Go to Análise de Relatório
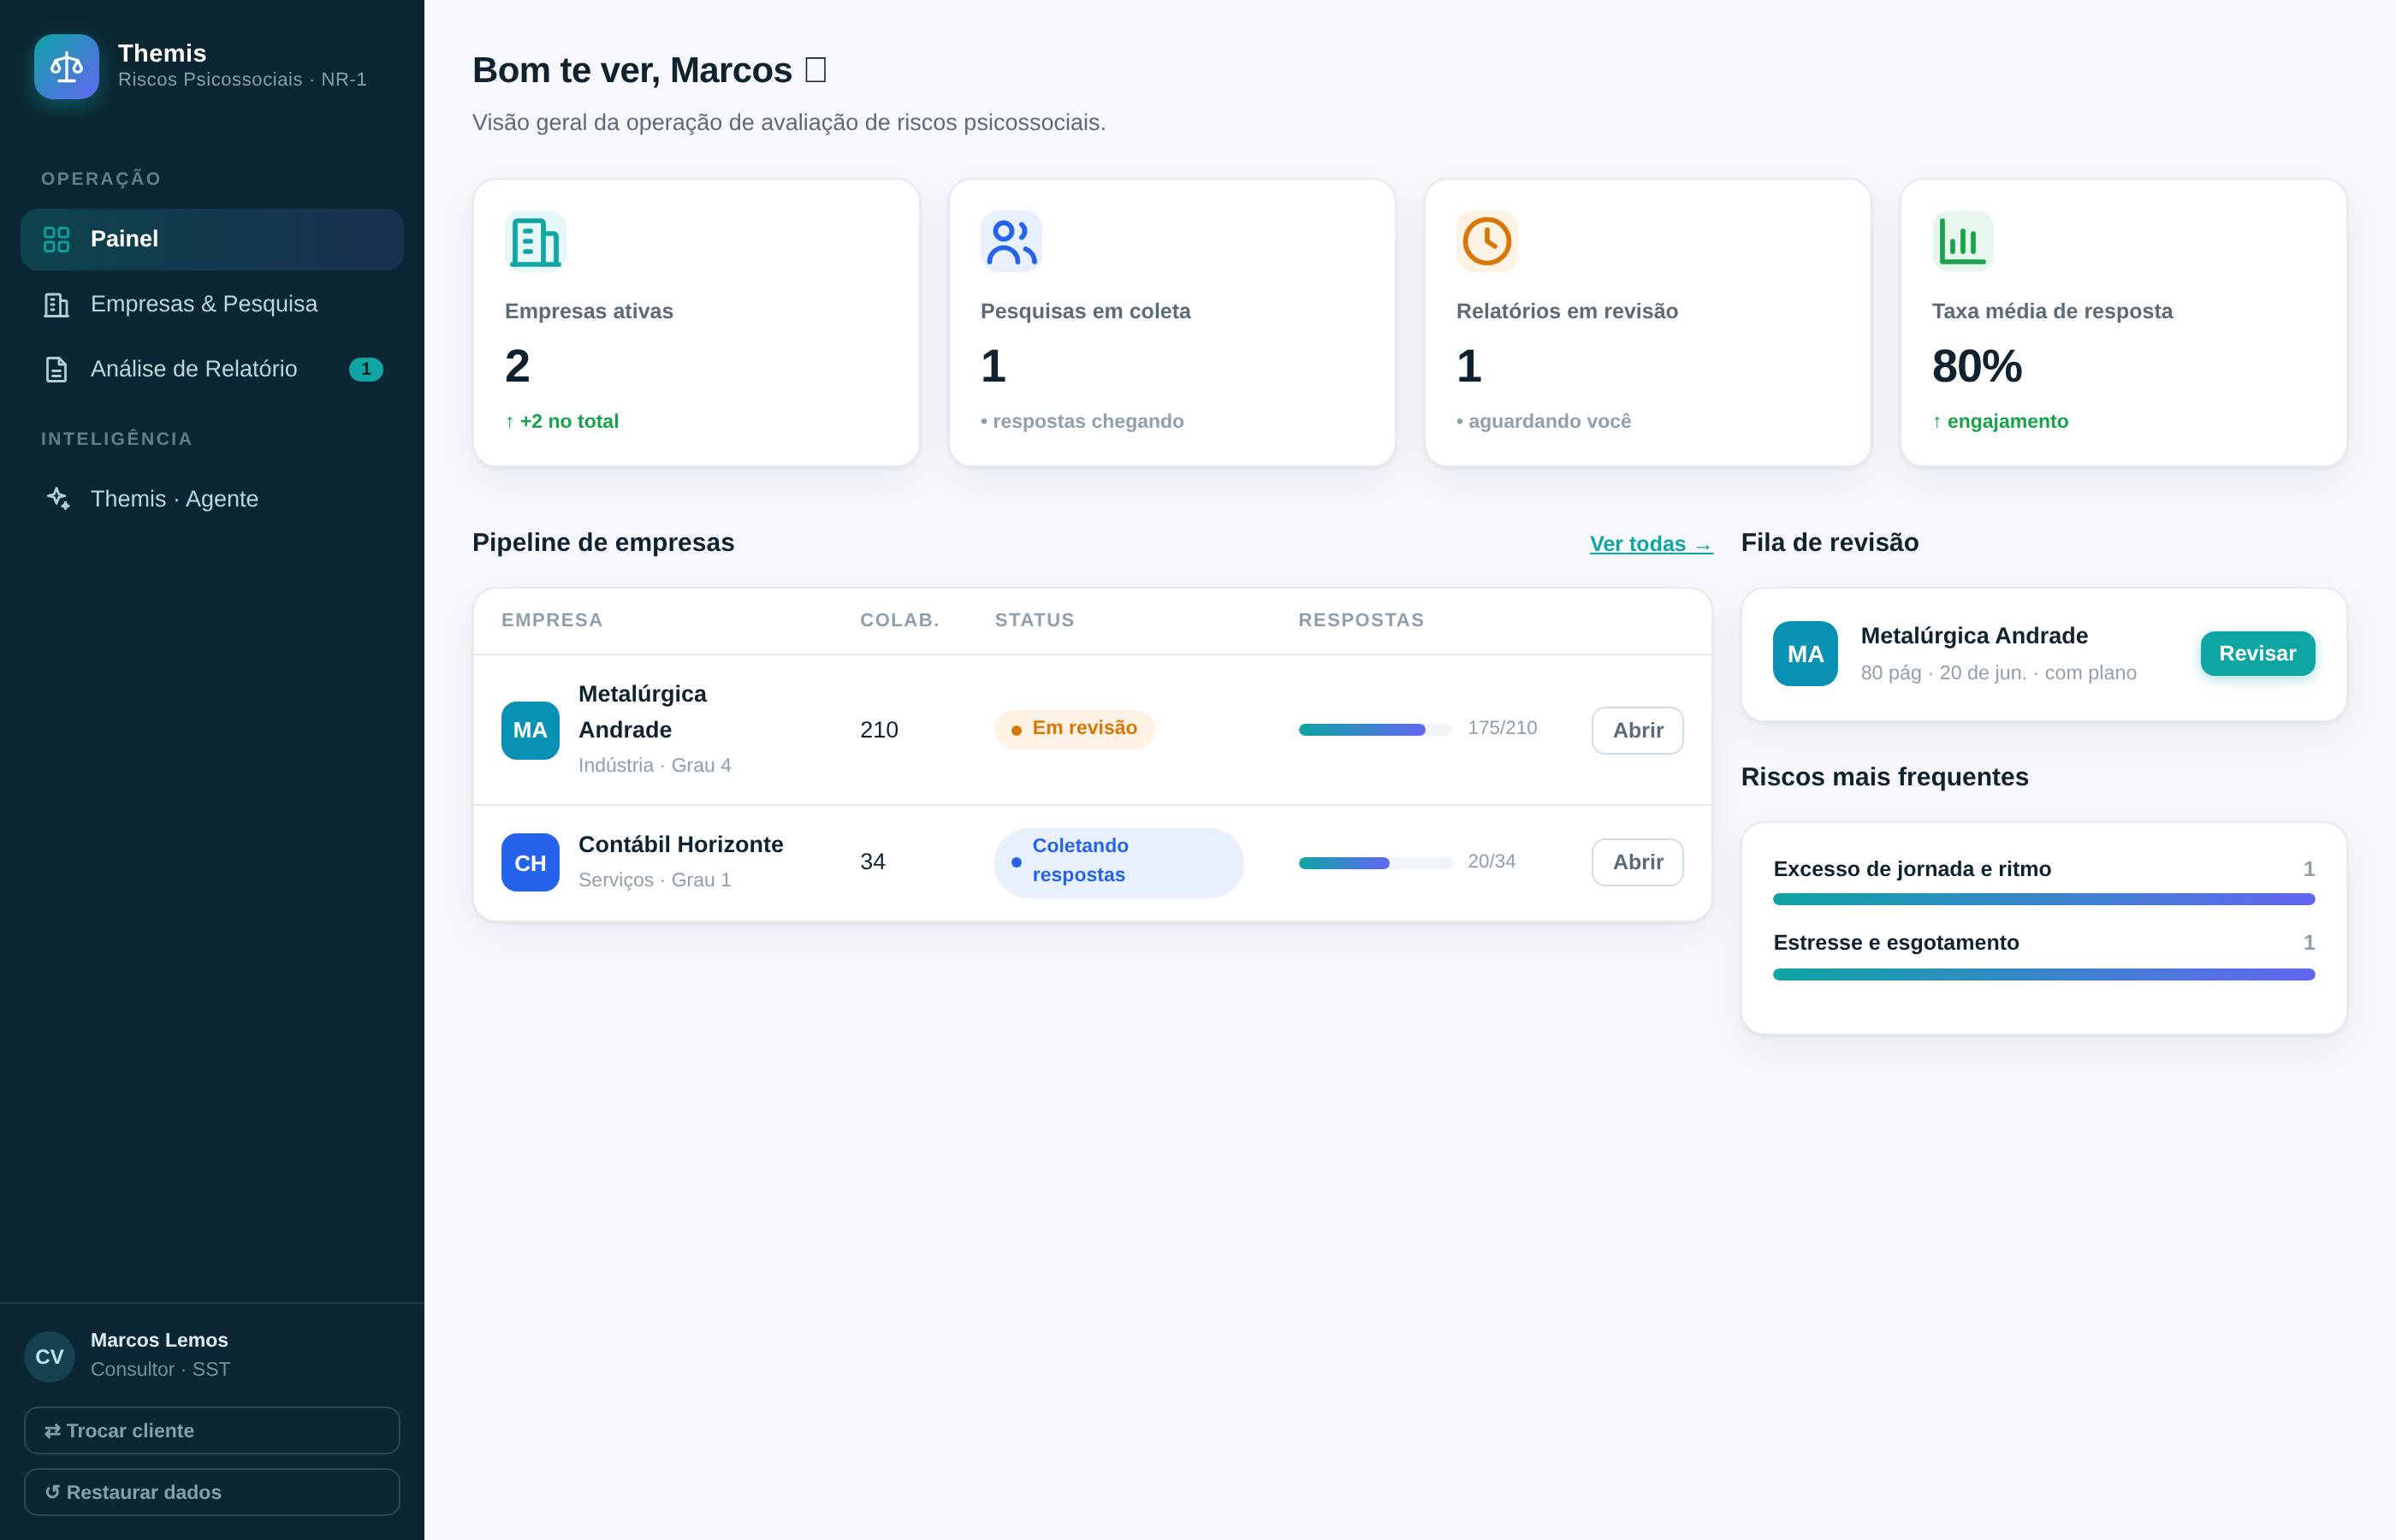The image size is (2396, 1540). [x=212, y=369]
